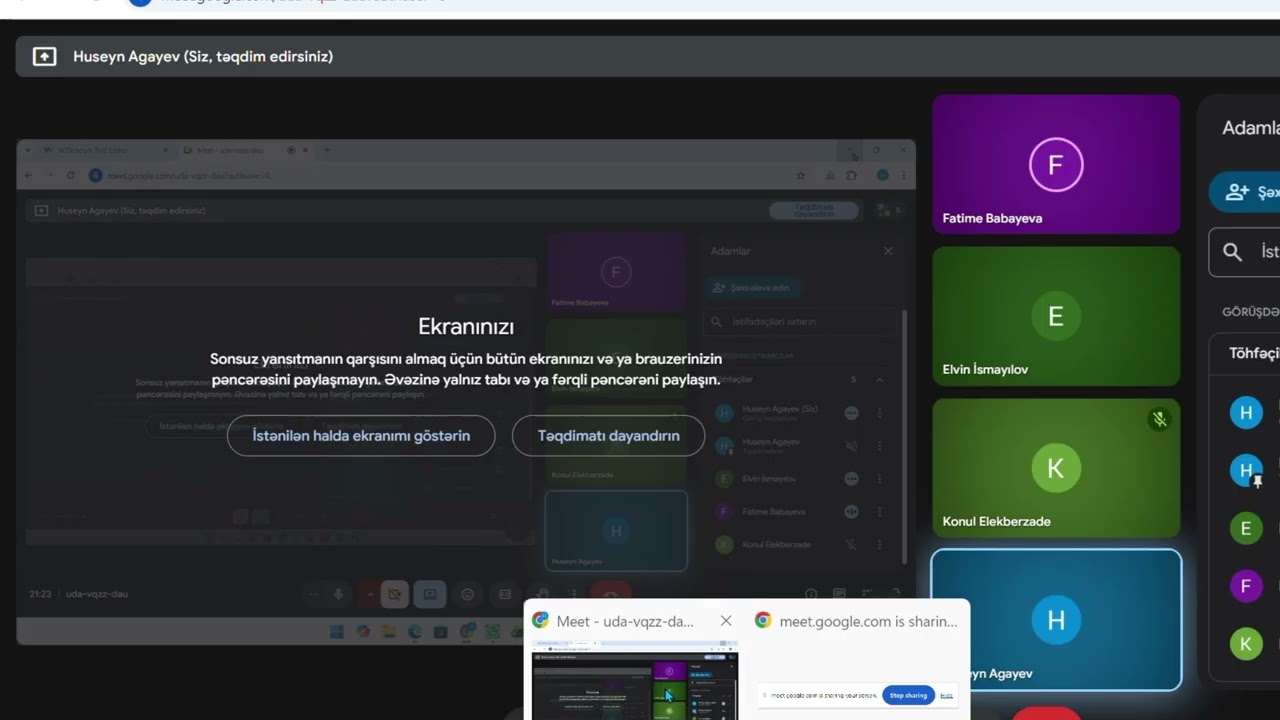Click the Windows Start icon in the mirrored taskbar
Viewport: 1280px width, 720px height.
pyautogui.click(x=336, y=631)
